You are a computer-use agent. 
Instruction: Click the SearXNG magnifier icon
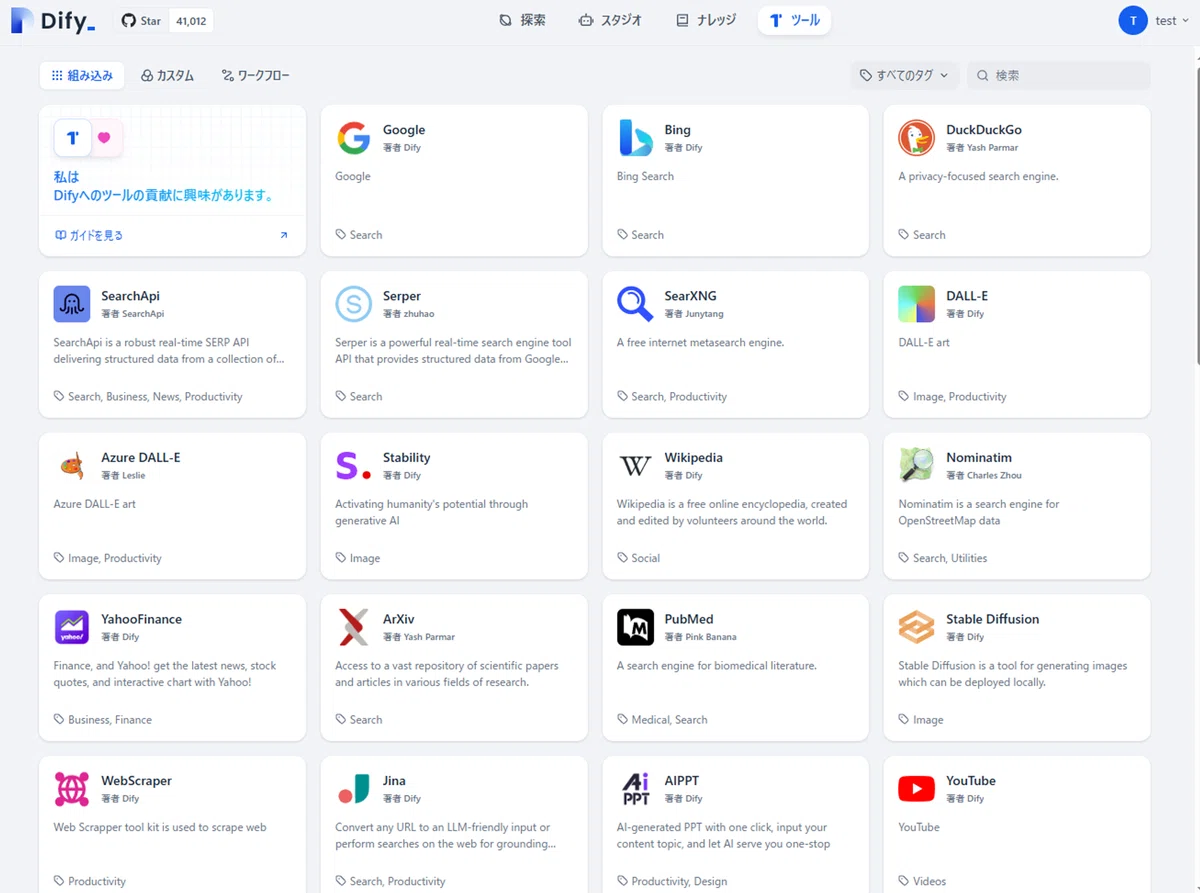point(635,304)
